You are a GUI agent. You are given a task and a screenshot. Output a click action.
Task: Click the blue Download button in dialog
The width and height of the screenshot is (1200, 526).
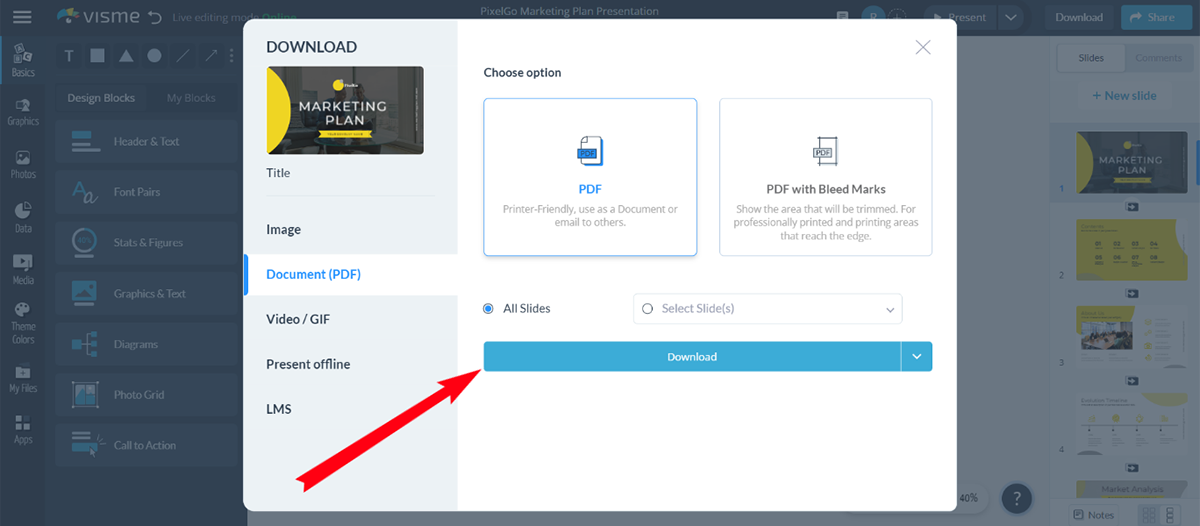tap(692, 357)
